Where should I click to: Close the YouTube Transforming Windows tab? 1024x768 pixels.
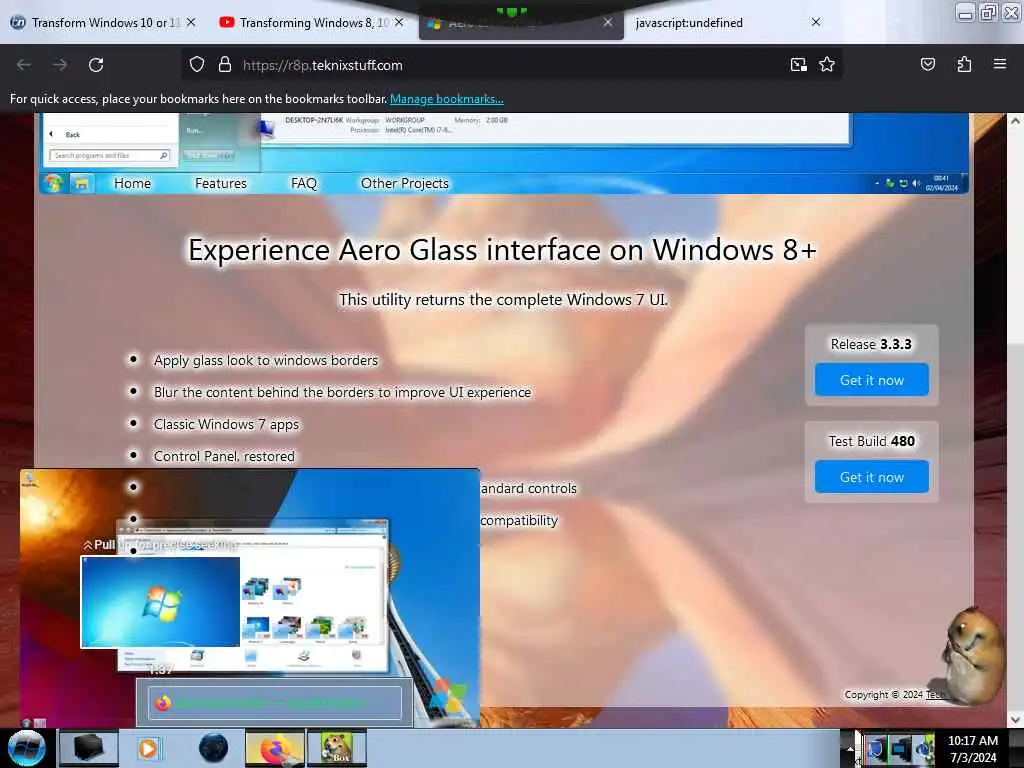point(399,22)
